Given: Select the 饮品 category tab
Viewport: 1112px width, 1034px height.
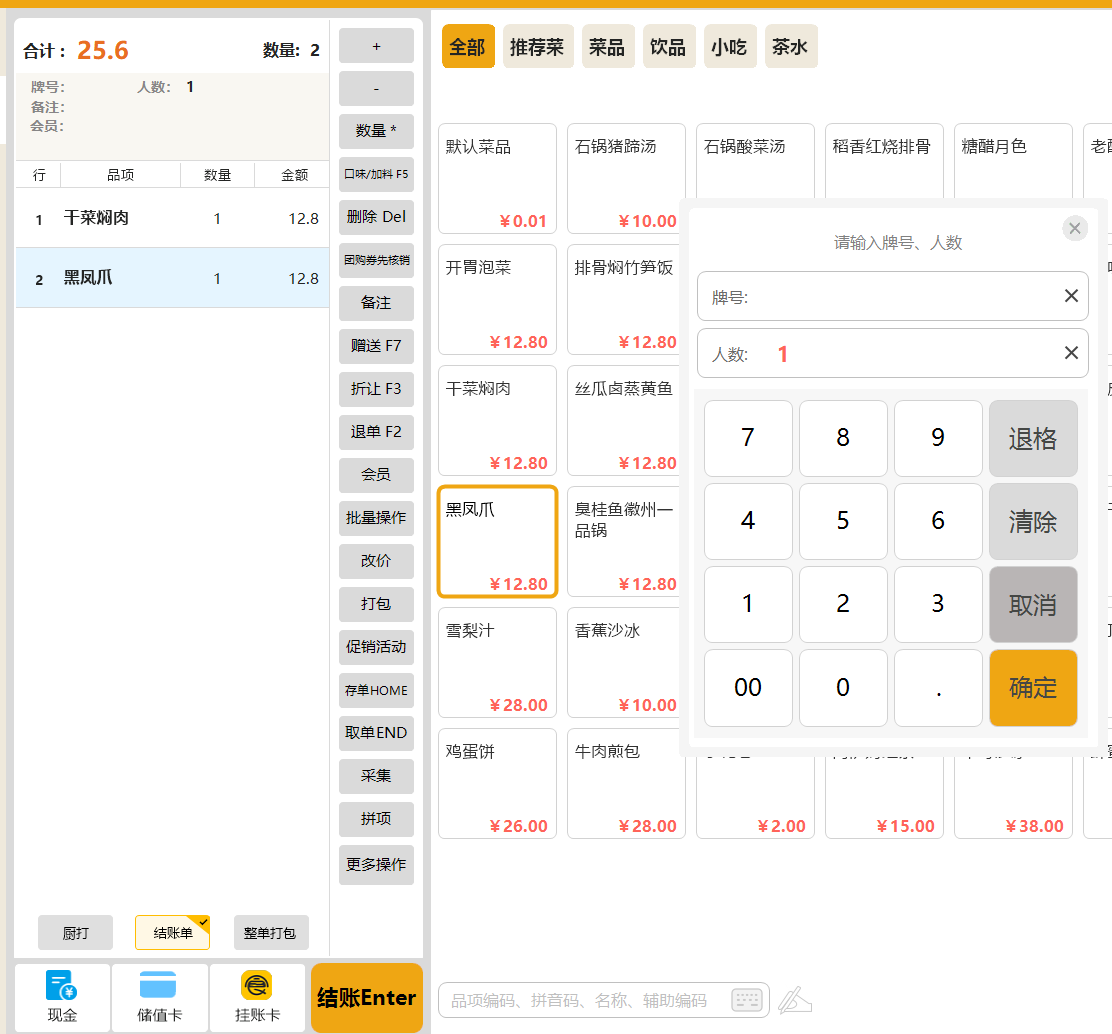Looking at the screenshot, I should click(669, 47).
